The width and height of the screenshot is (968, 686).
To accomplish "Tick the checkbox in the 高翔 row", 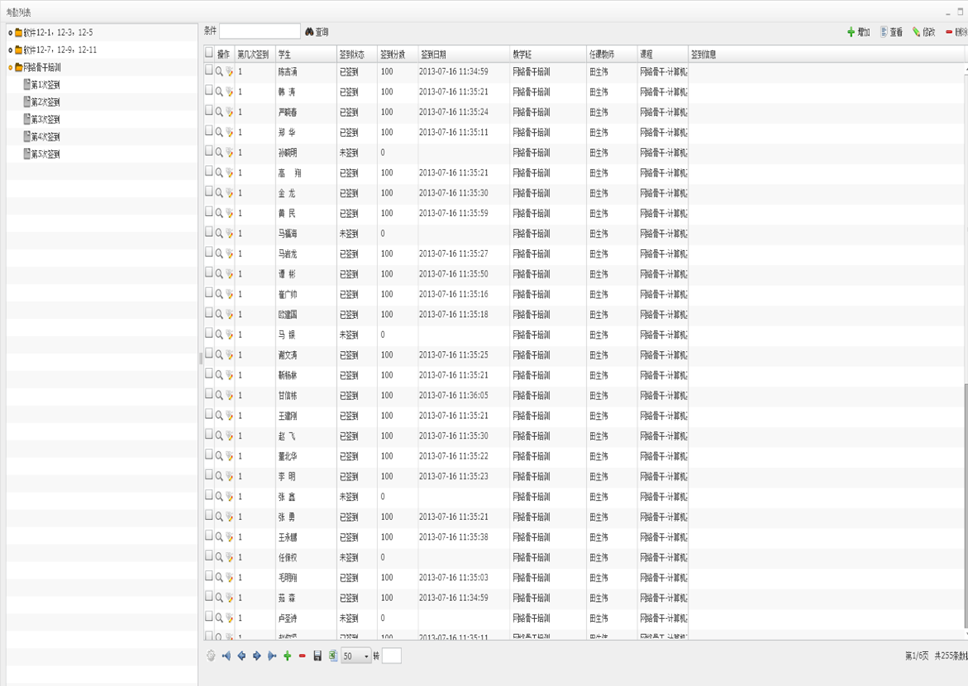I will point(209,172).
